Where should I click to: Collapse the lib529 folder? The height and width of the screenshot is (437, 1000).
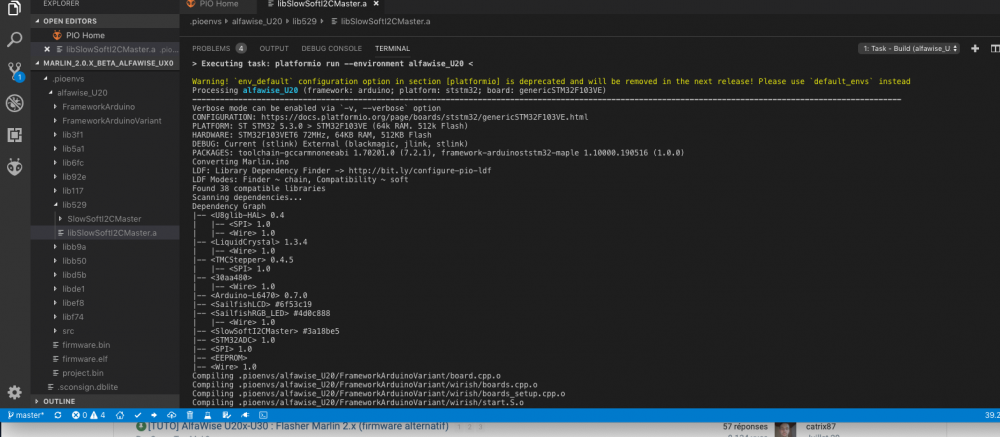(74, 205)
